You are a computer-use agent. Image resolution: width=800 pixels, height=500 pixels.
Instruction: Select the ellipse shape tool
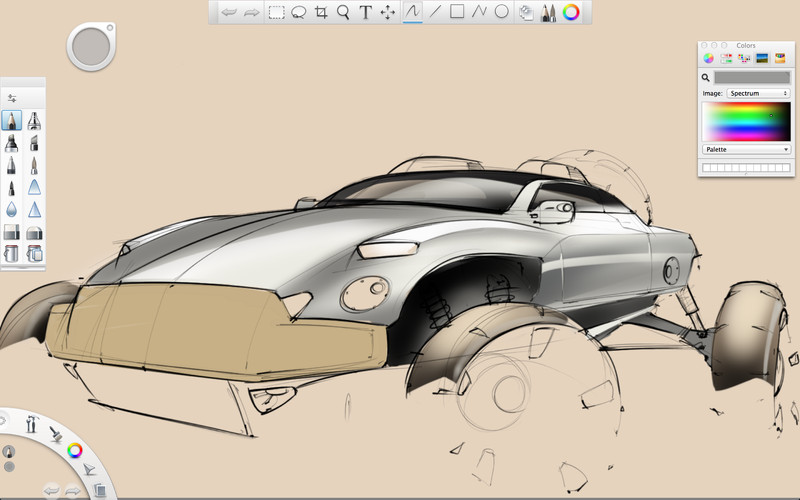point(502,13)
